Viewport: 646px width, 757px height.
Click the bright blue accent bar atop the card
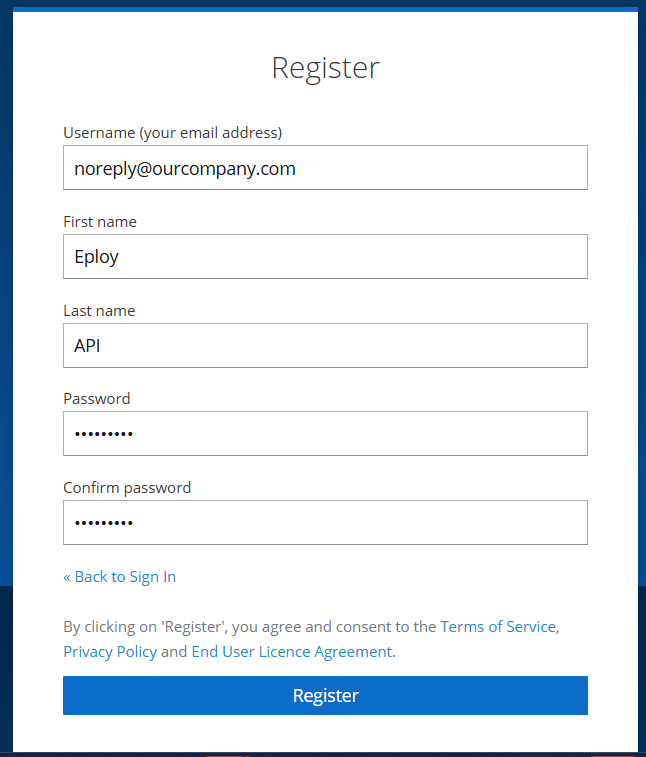pyautogui.click(x=325, y=9)
